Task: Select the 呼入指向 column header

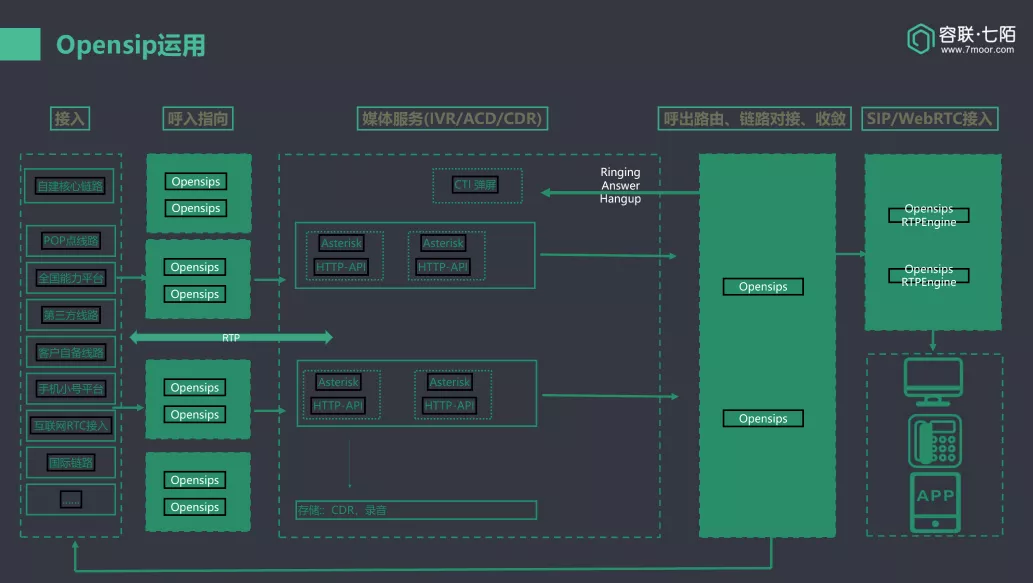Action: 198,119
